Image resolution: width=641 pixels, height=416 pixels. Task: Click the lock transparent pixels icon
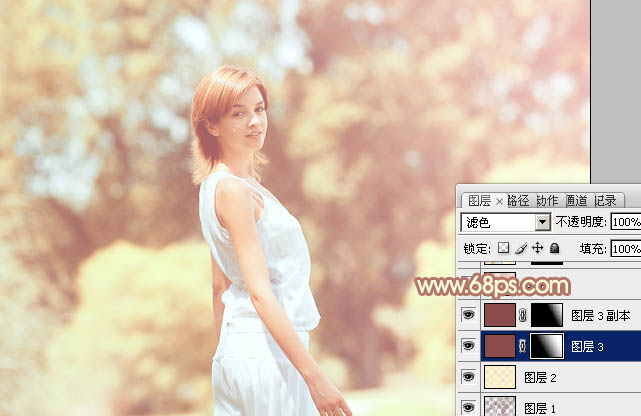coord(503,248)
